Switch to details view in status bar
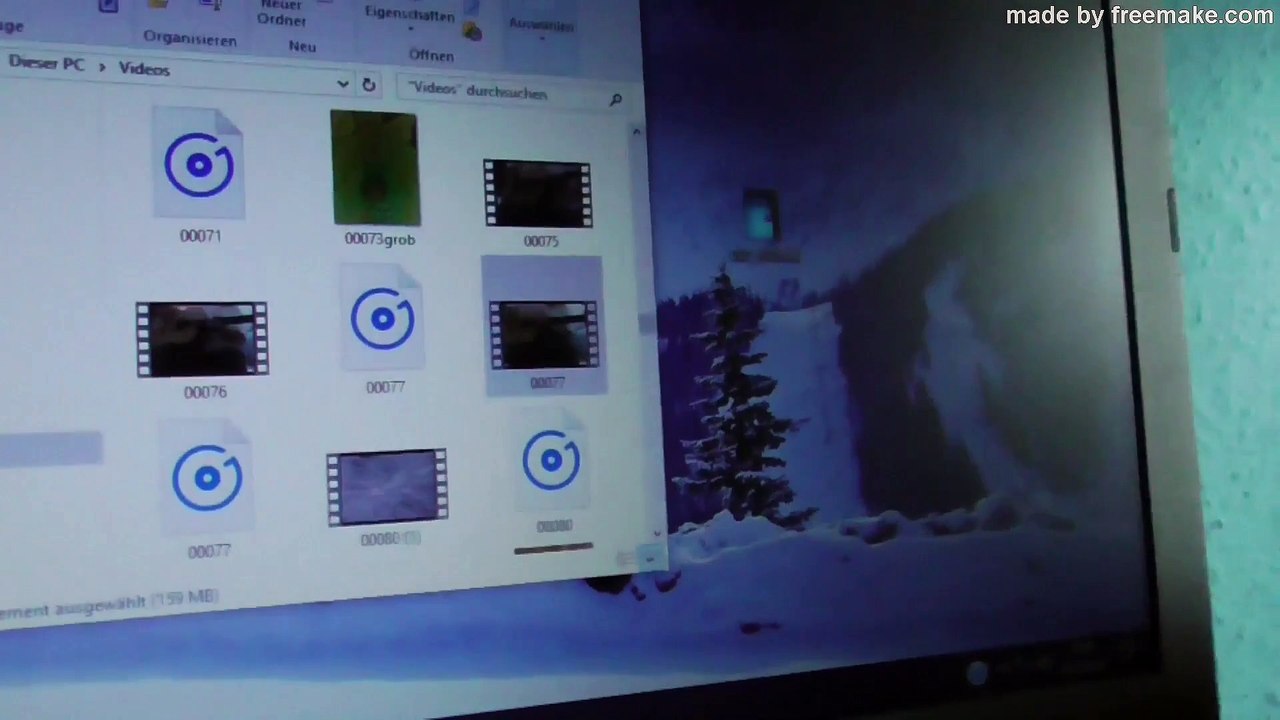 click(x=626, y=560)
